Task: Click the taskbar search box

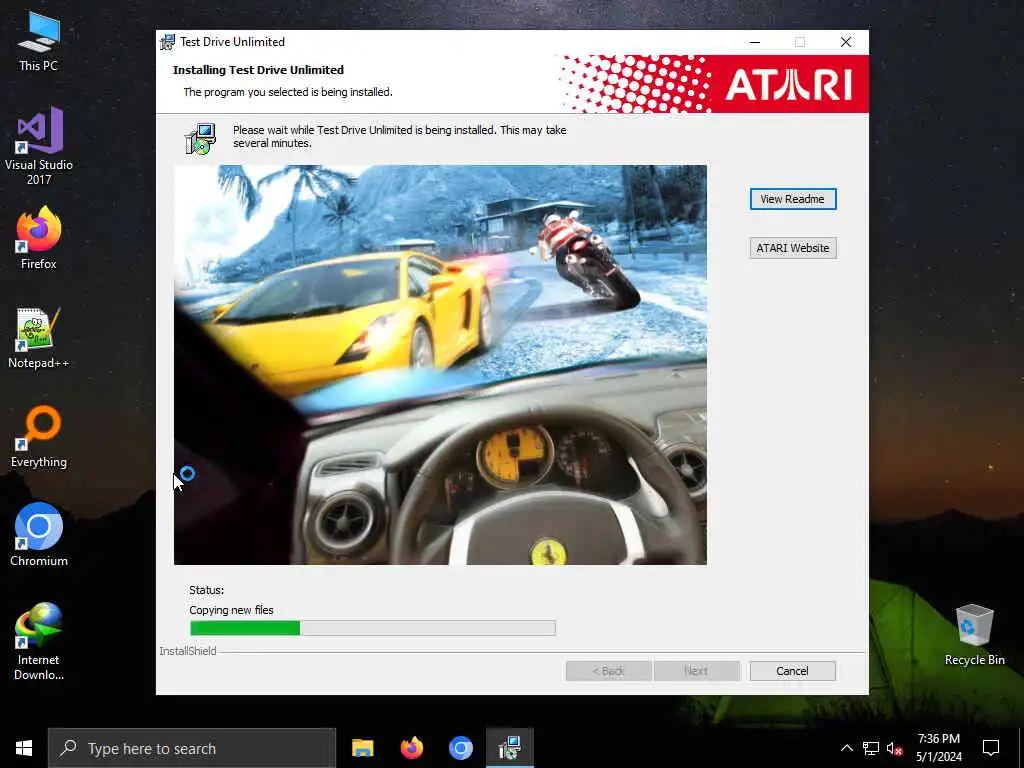Action: click(192, 748)
